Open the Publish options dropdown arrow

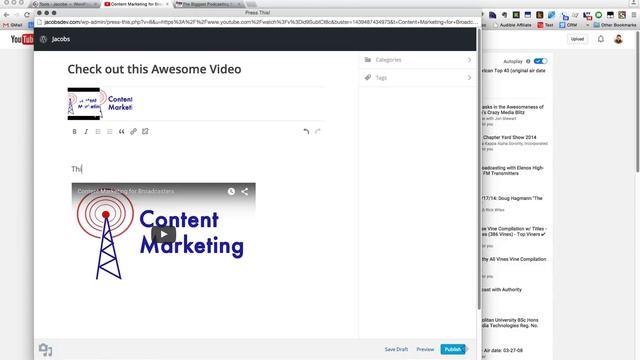tap(467, 349)
